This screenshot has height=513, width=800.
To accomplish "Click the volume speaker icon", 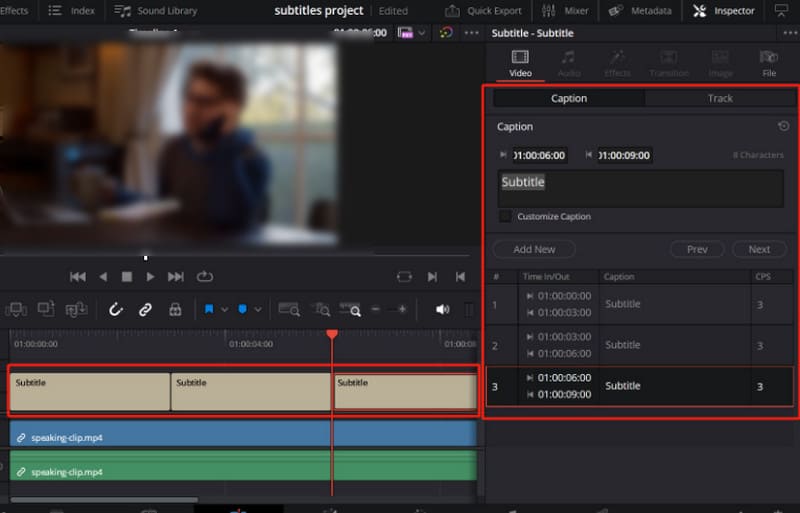I will pyautogui.click(x=442, y=310).
